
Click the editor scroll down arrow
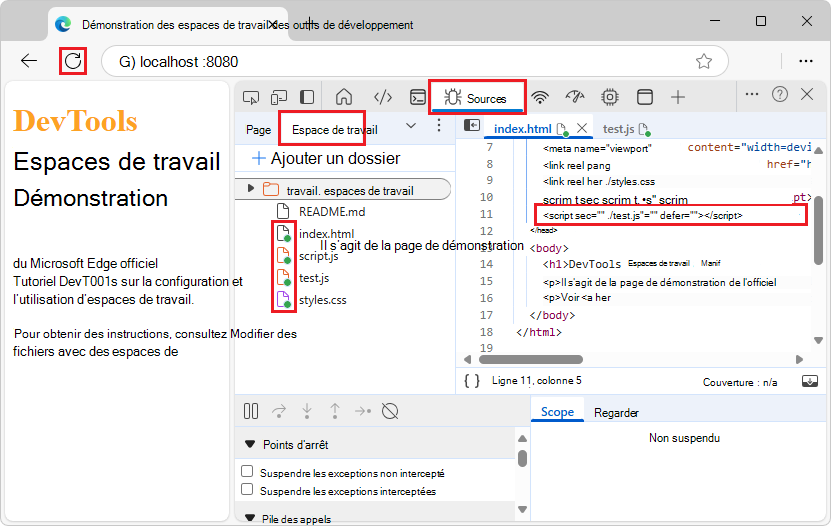(818, 341)
